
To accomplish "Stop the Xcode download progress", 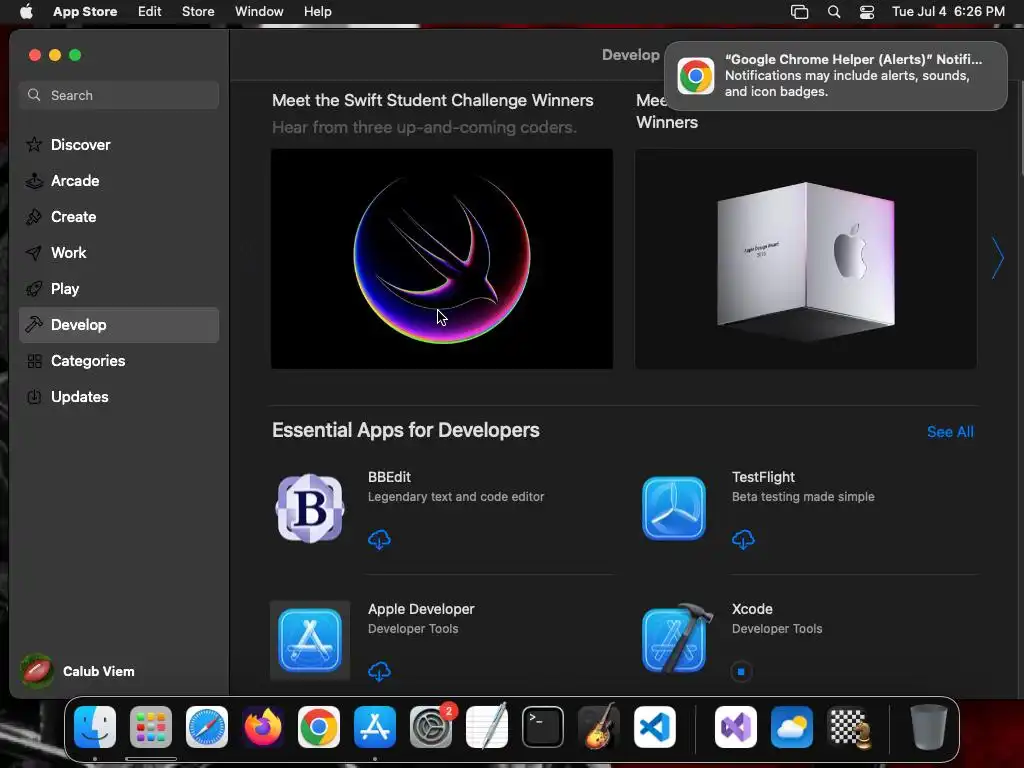I will point(741,671).
